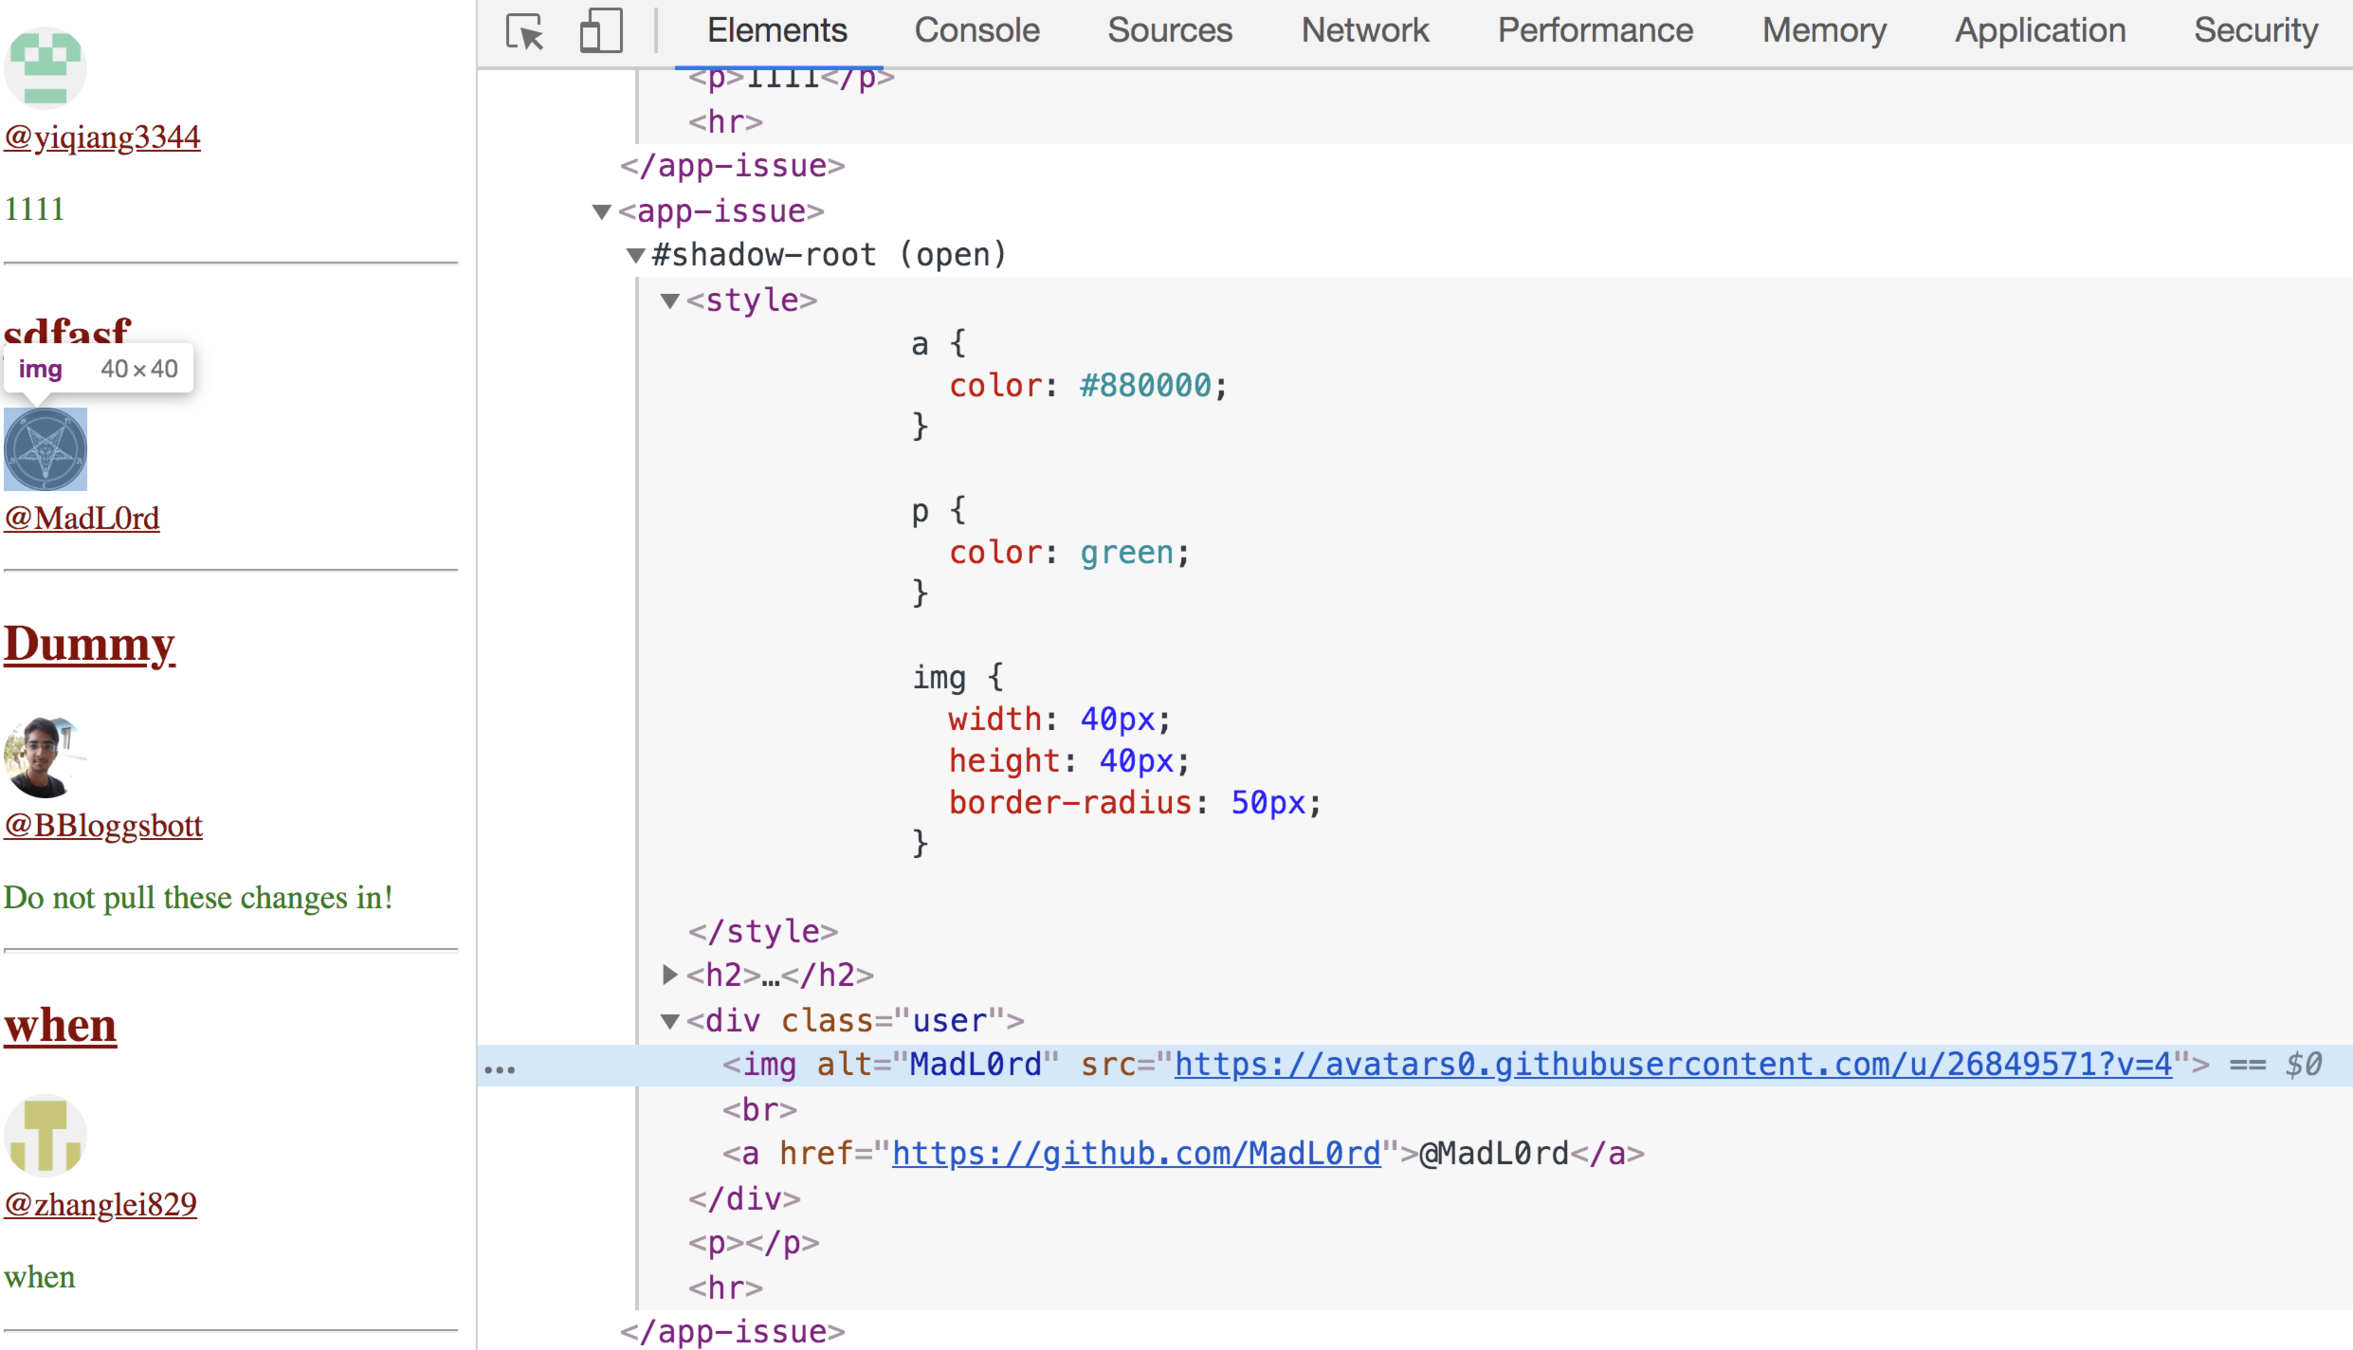
Task: Click the zhanglei829 avatar image
Action: click(45, 1135)
